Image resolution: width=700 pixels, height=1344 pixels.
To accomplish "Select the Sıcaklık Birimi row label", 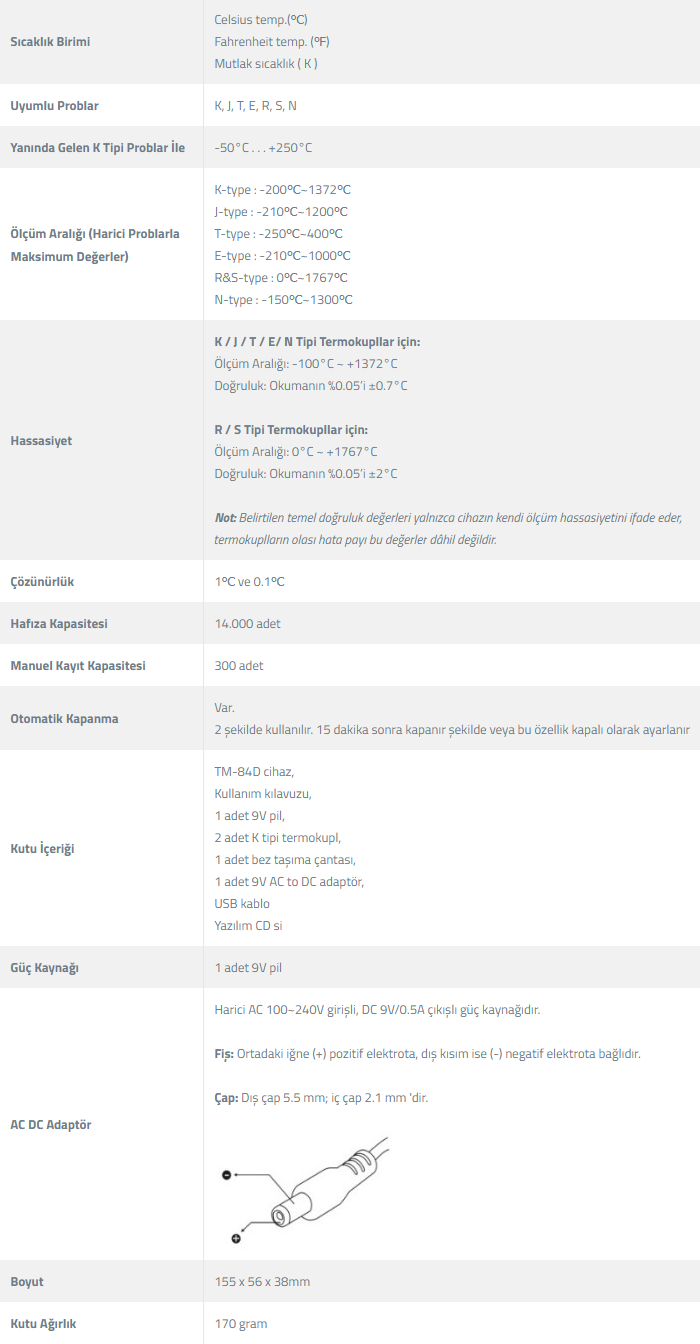I will pyautogui.click(x=57, y=42).
